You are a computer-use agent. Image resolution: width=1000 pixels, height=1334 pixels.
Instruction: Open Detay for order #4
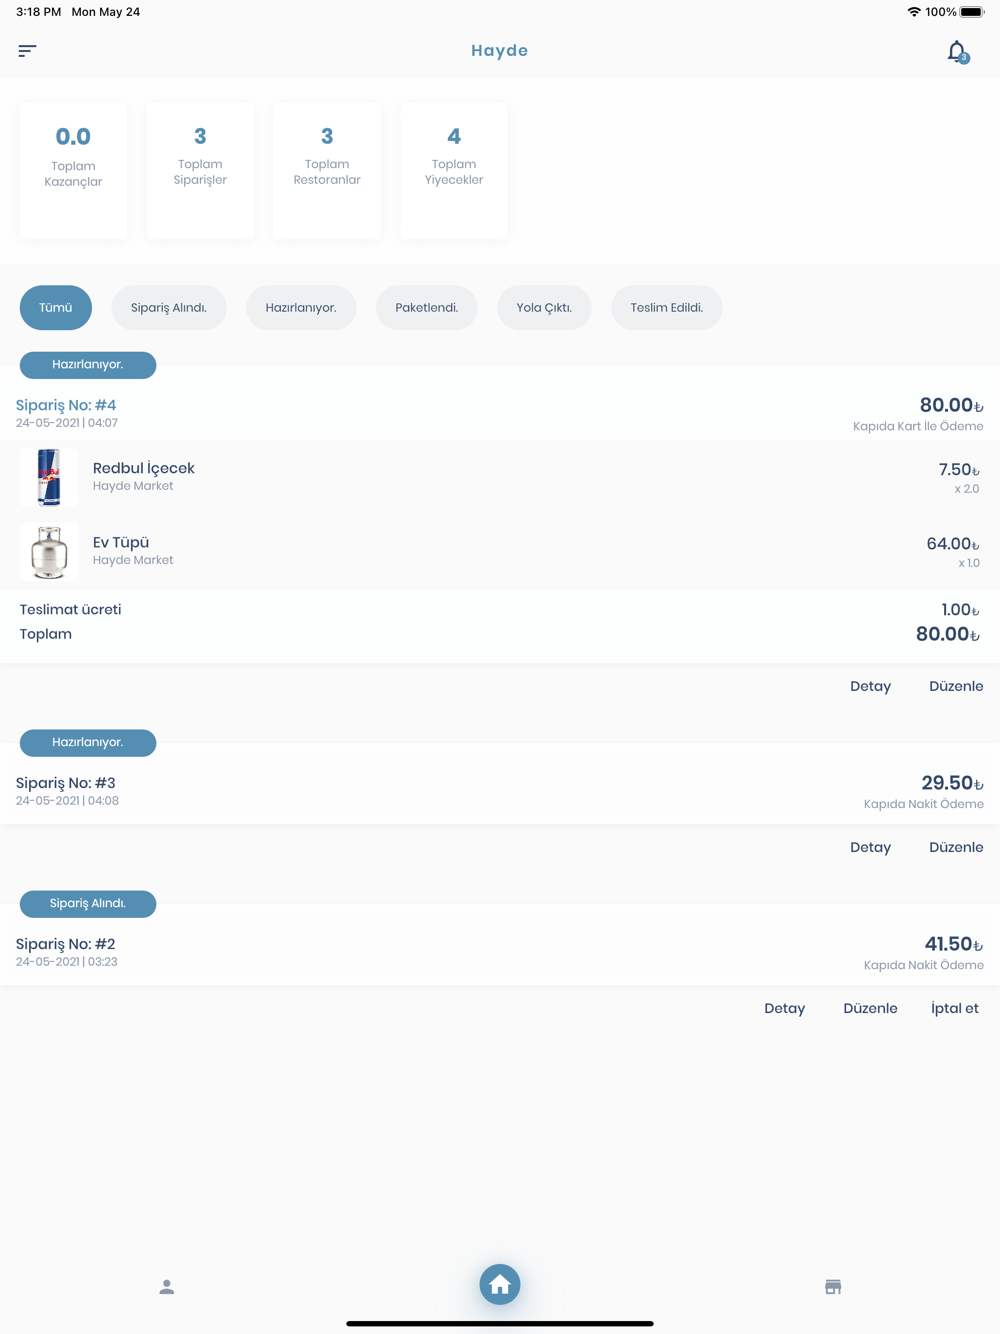870,687
